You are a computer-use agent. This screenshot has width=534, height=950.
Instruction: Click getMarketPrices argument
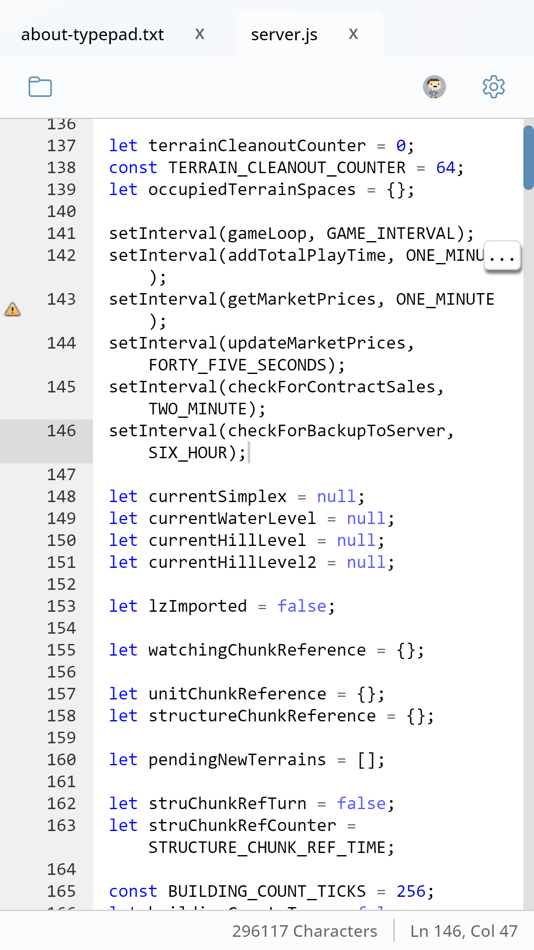tap(302, 299)
